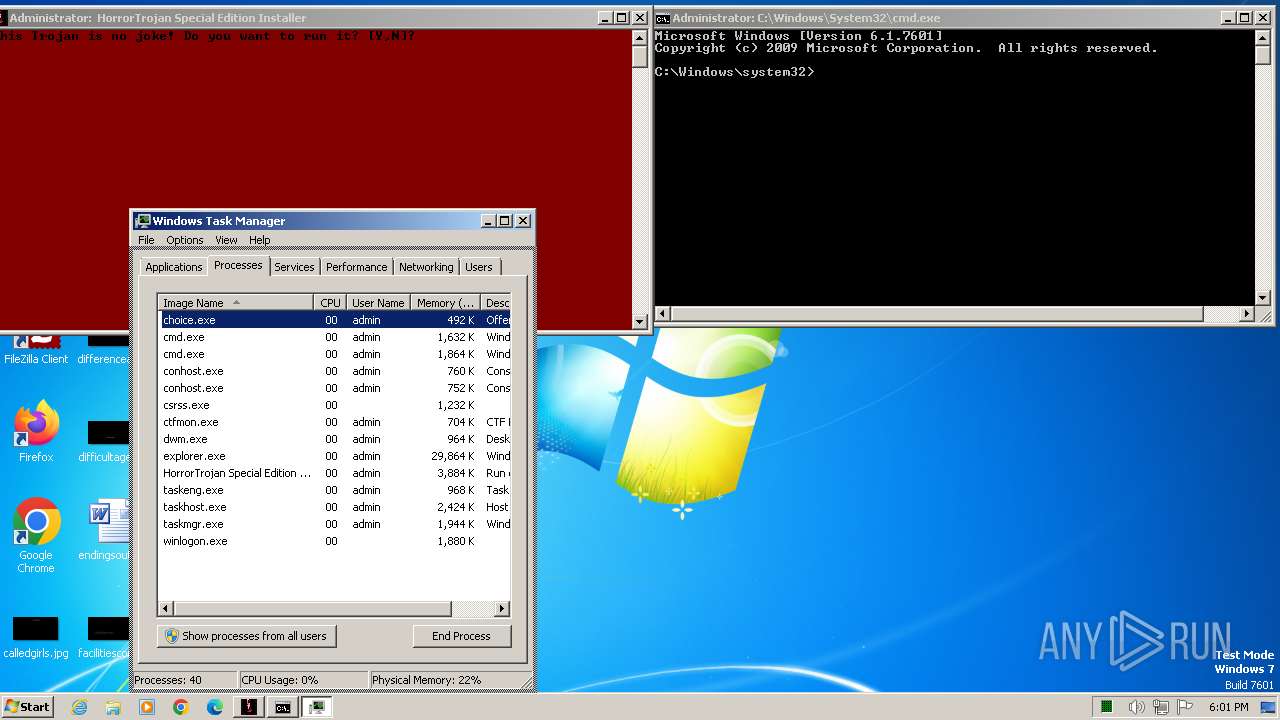Select choice.exe process row
Screen dimensions: 1280x720
[x=335, y=320]
